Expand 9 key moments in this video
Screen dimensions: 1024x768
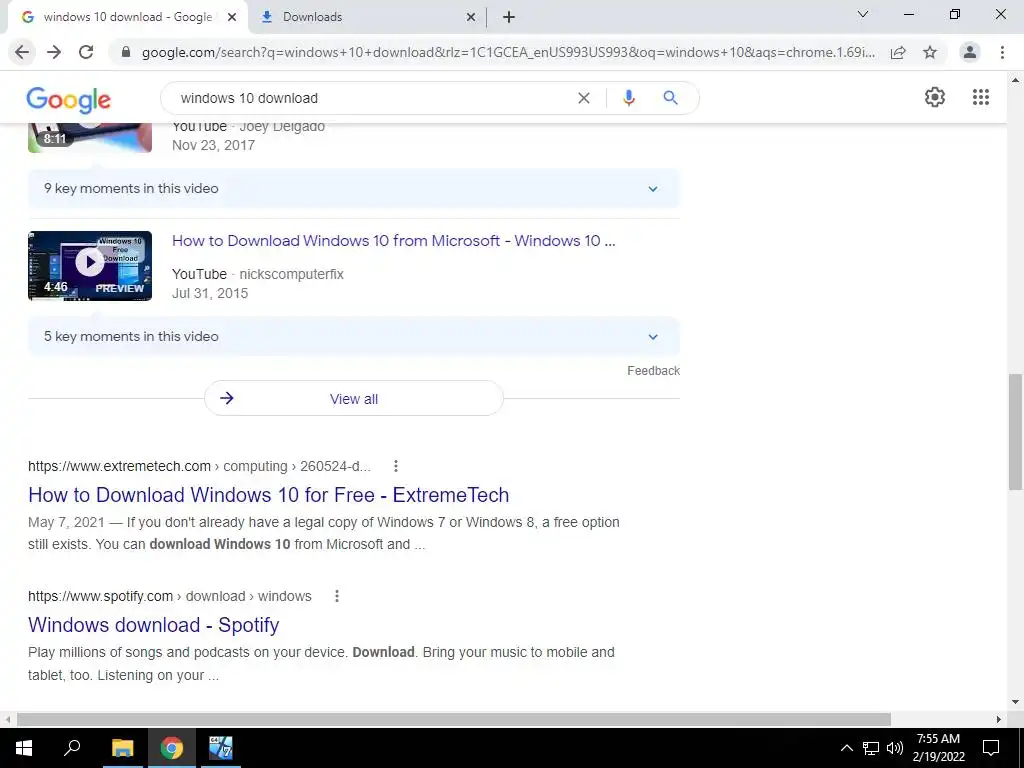coord(353,189)
